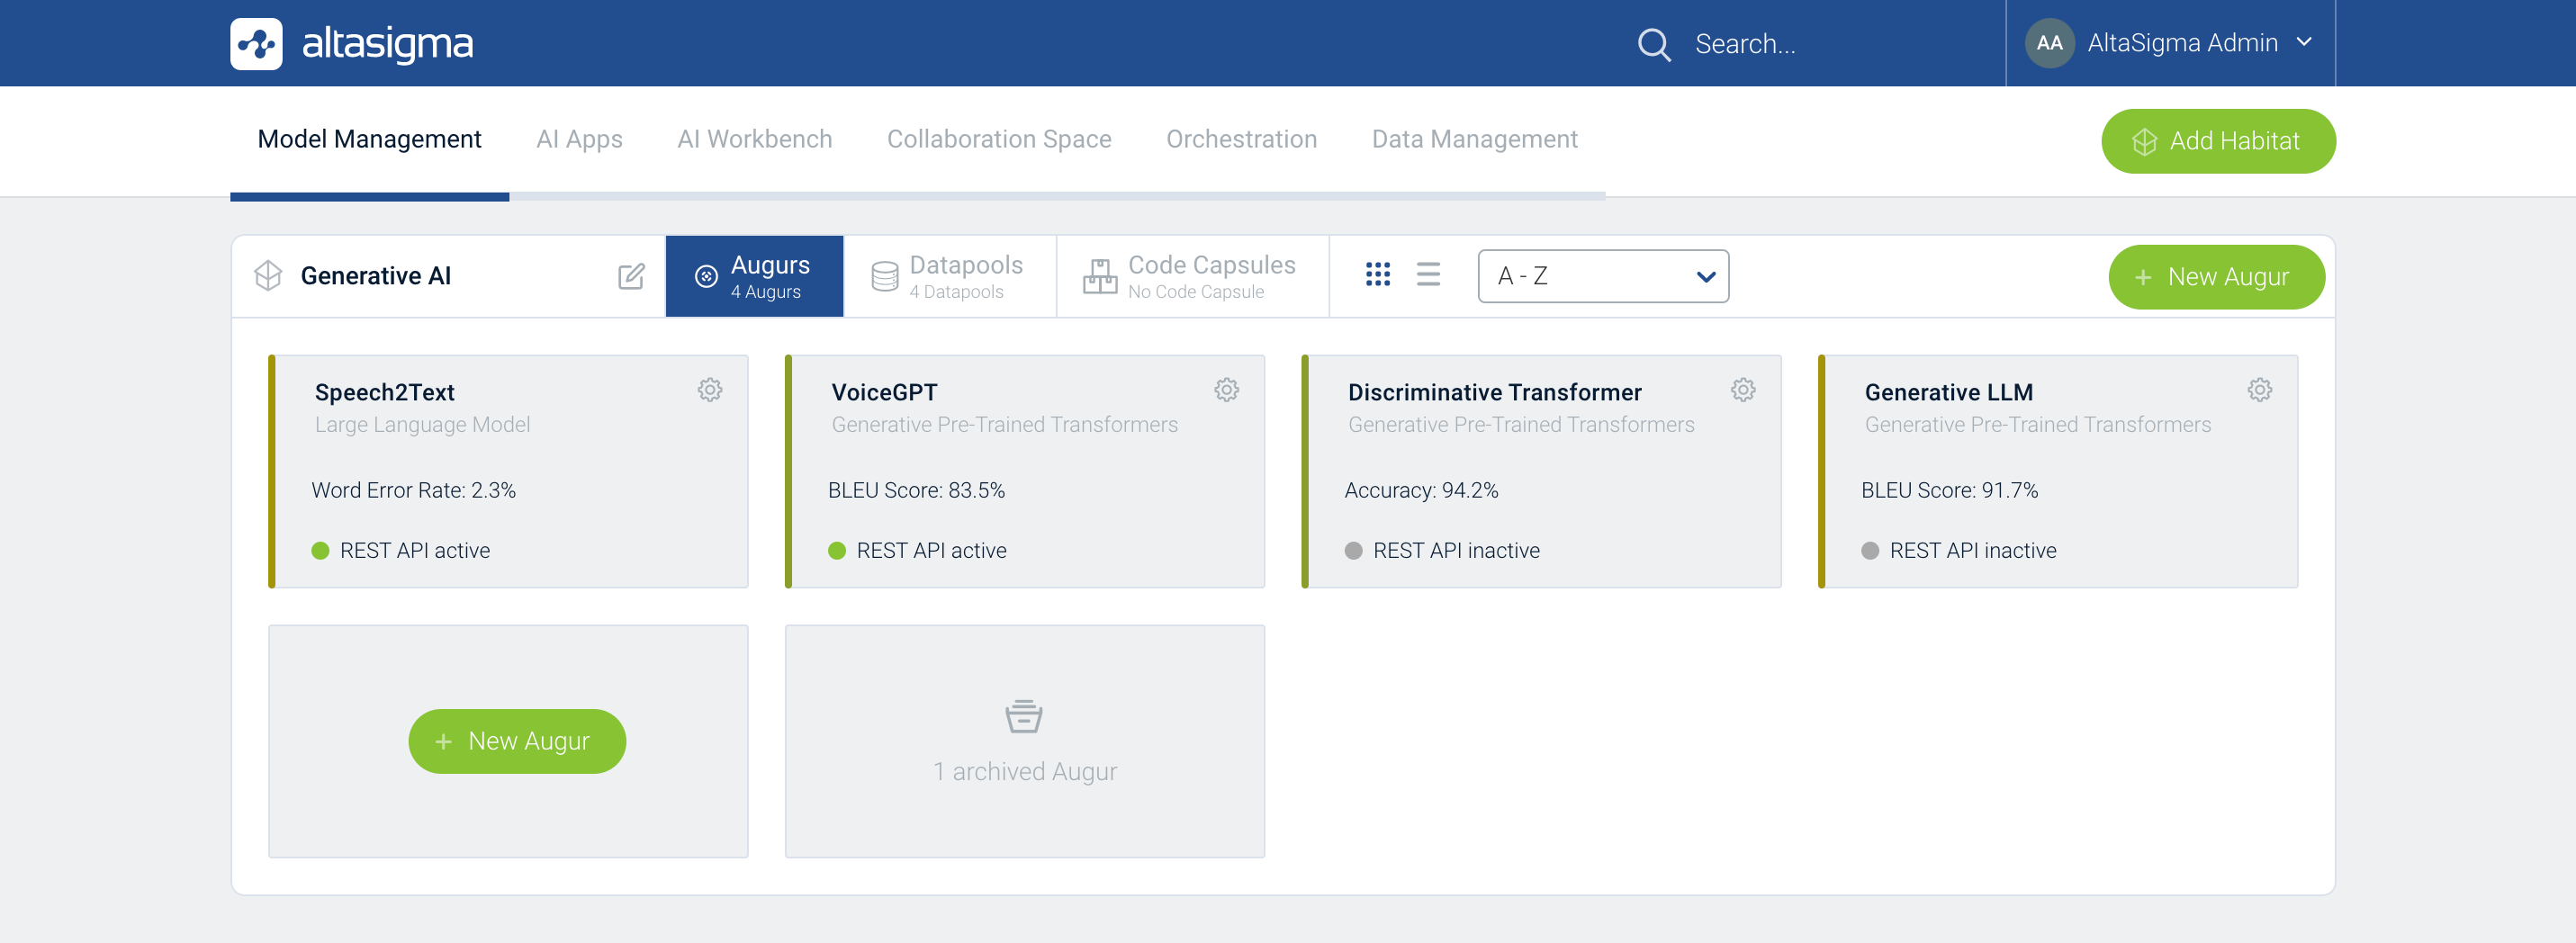Viewport: 2576px width, 943px height.
Task: Click the search magnifier icon
Action: coord(1654,44)
